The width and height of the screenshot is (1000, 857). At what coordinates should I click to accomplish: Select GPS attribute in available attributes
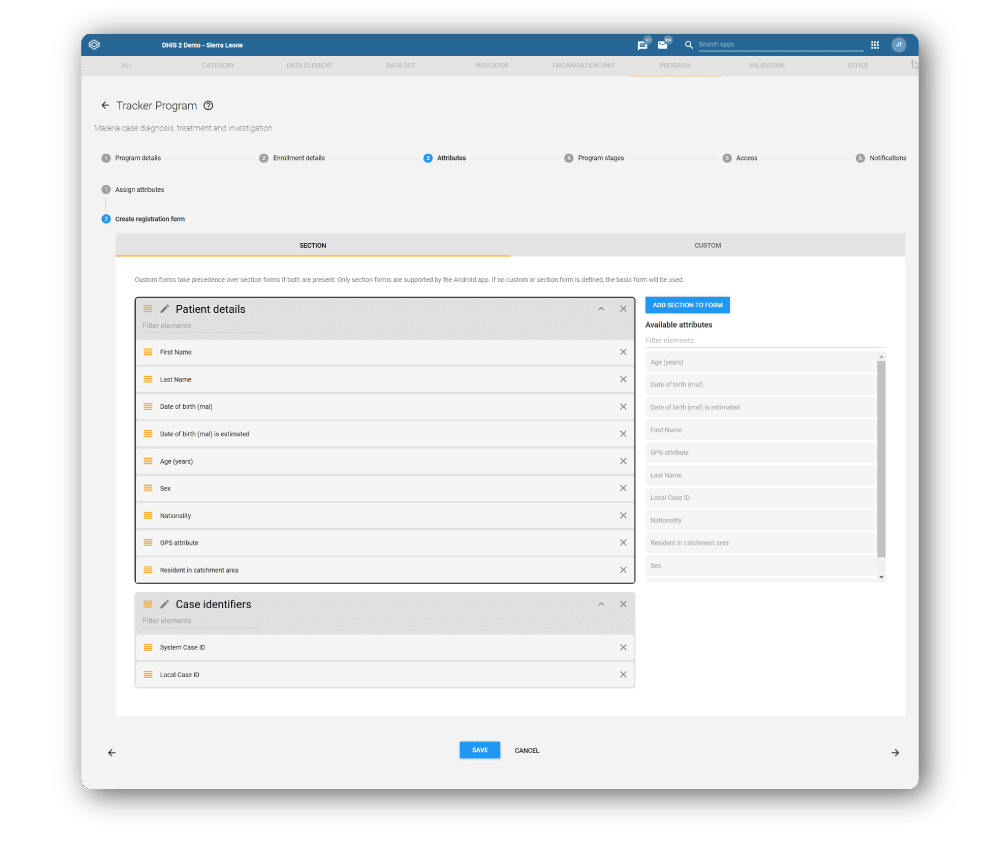click(761, 453)
